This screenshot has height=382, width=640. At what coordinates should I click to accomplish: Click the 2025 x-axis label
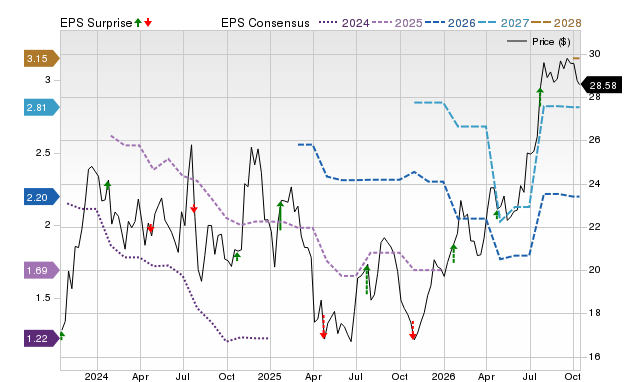(269, 376)
